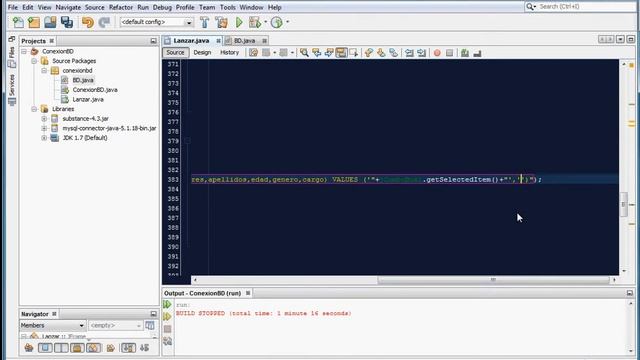Switch to the Design view
This screenshot has height=360, width=640.
pos(202,52)
